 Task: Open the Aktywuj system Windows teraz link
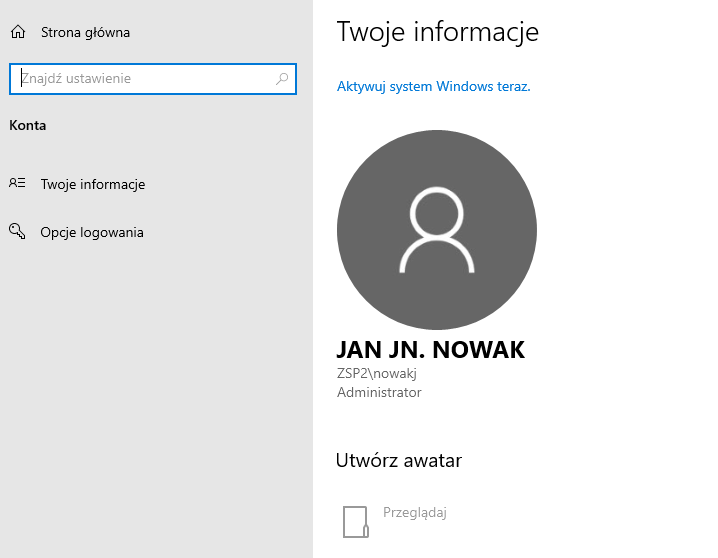(433, 87)
